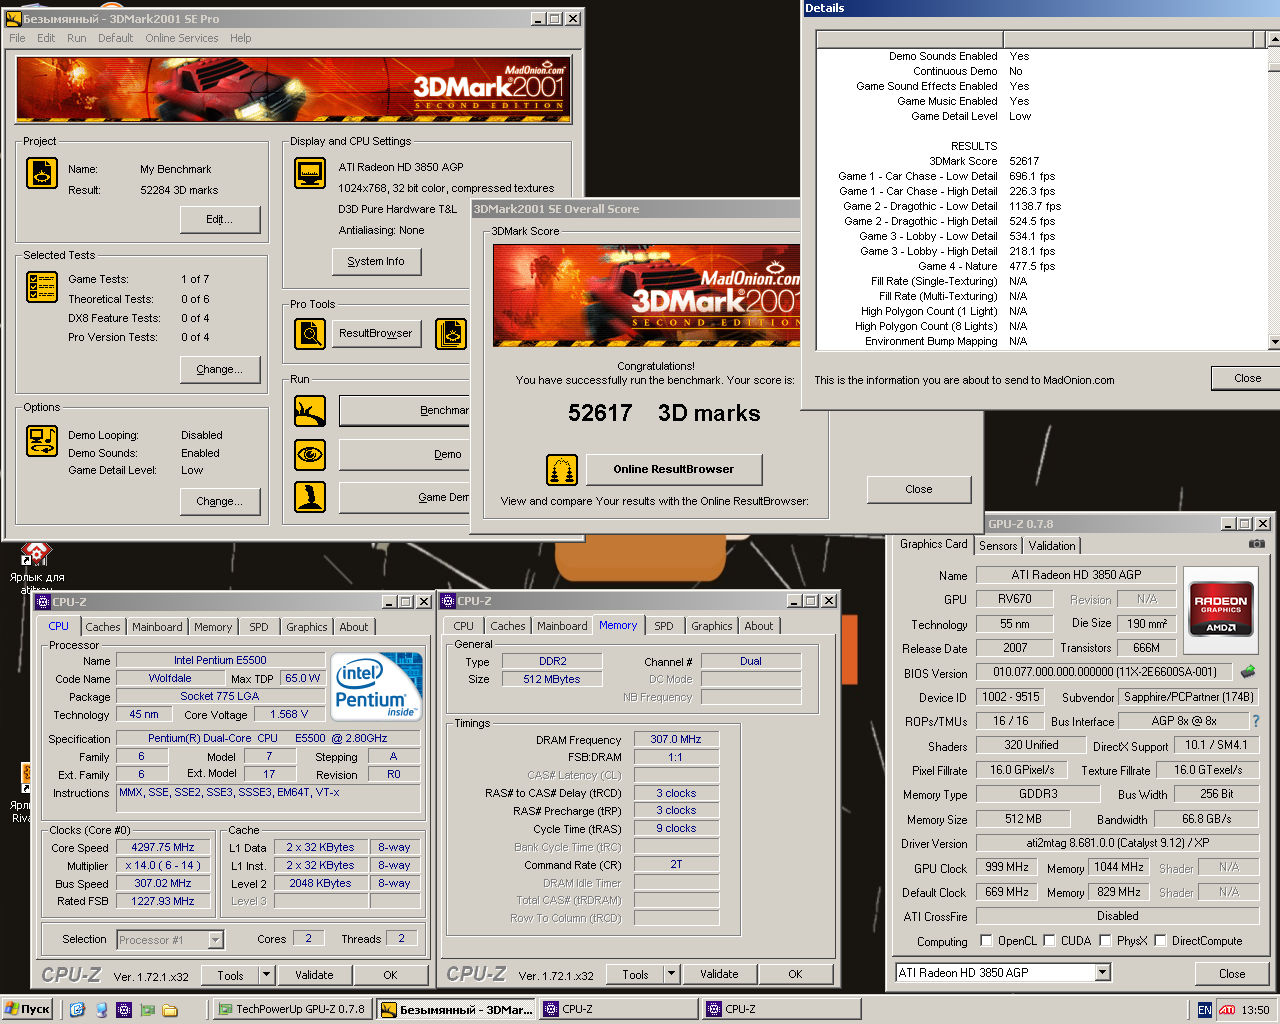
Task: Click the Game Demo joystick icon
Action: pos(310,497)
